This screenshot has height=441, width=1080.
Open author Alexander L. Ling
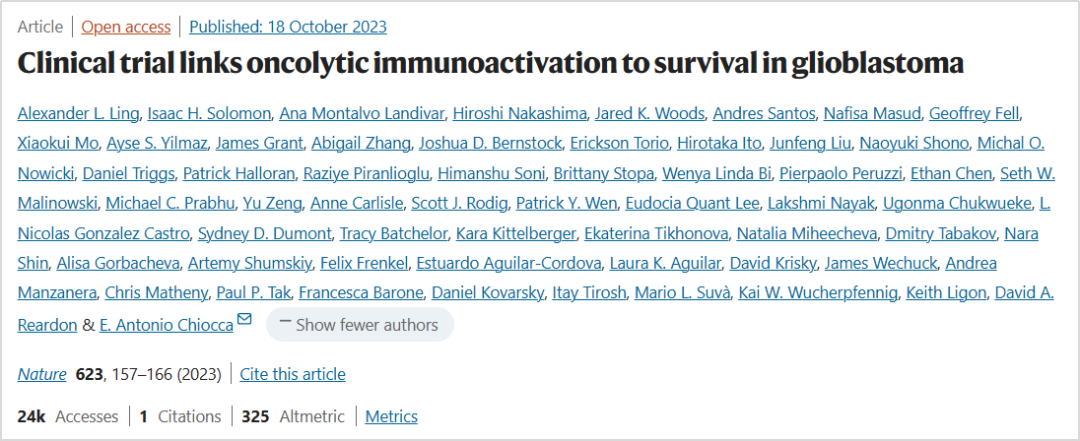coord(78,113)
